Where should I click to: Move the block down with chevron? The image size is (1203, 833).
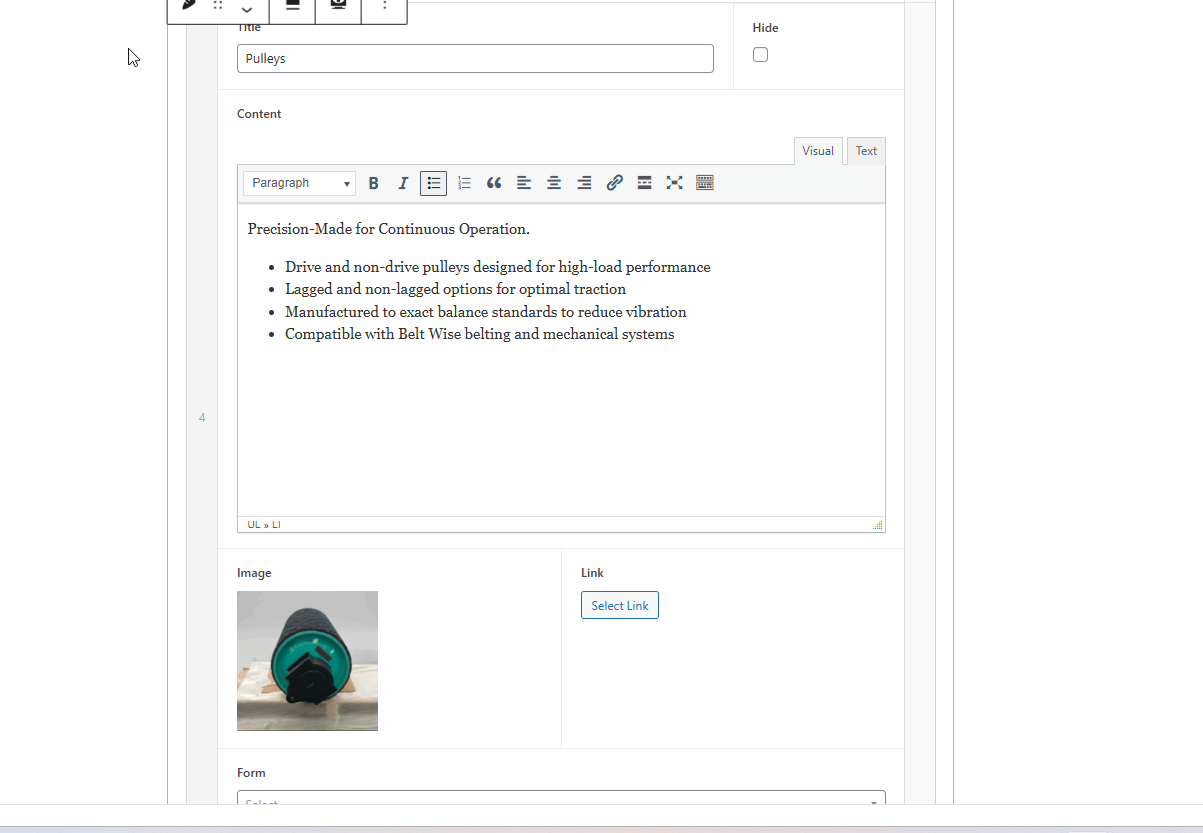pos(247,10)
